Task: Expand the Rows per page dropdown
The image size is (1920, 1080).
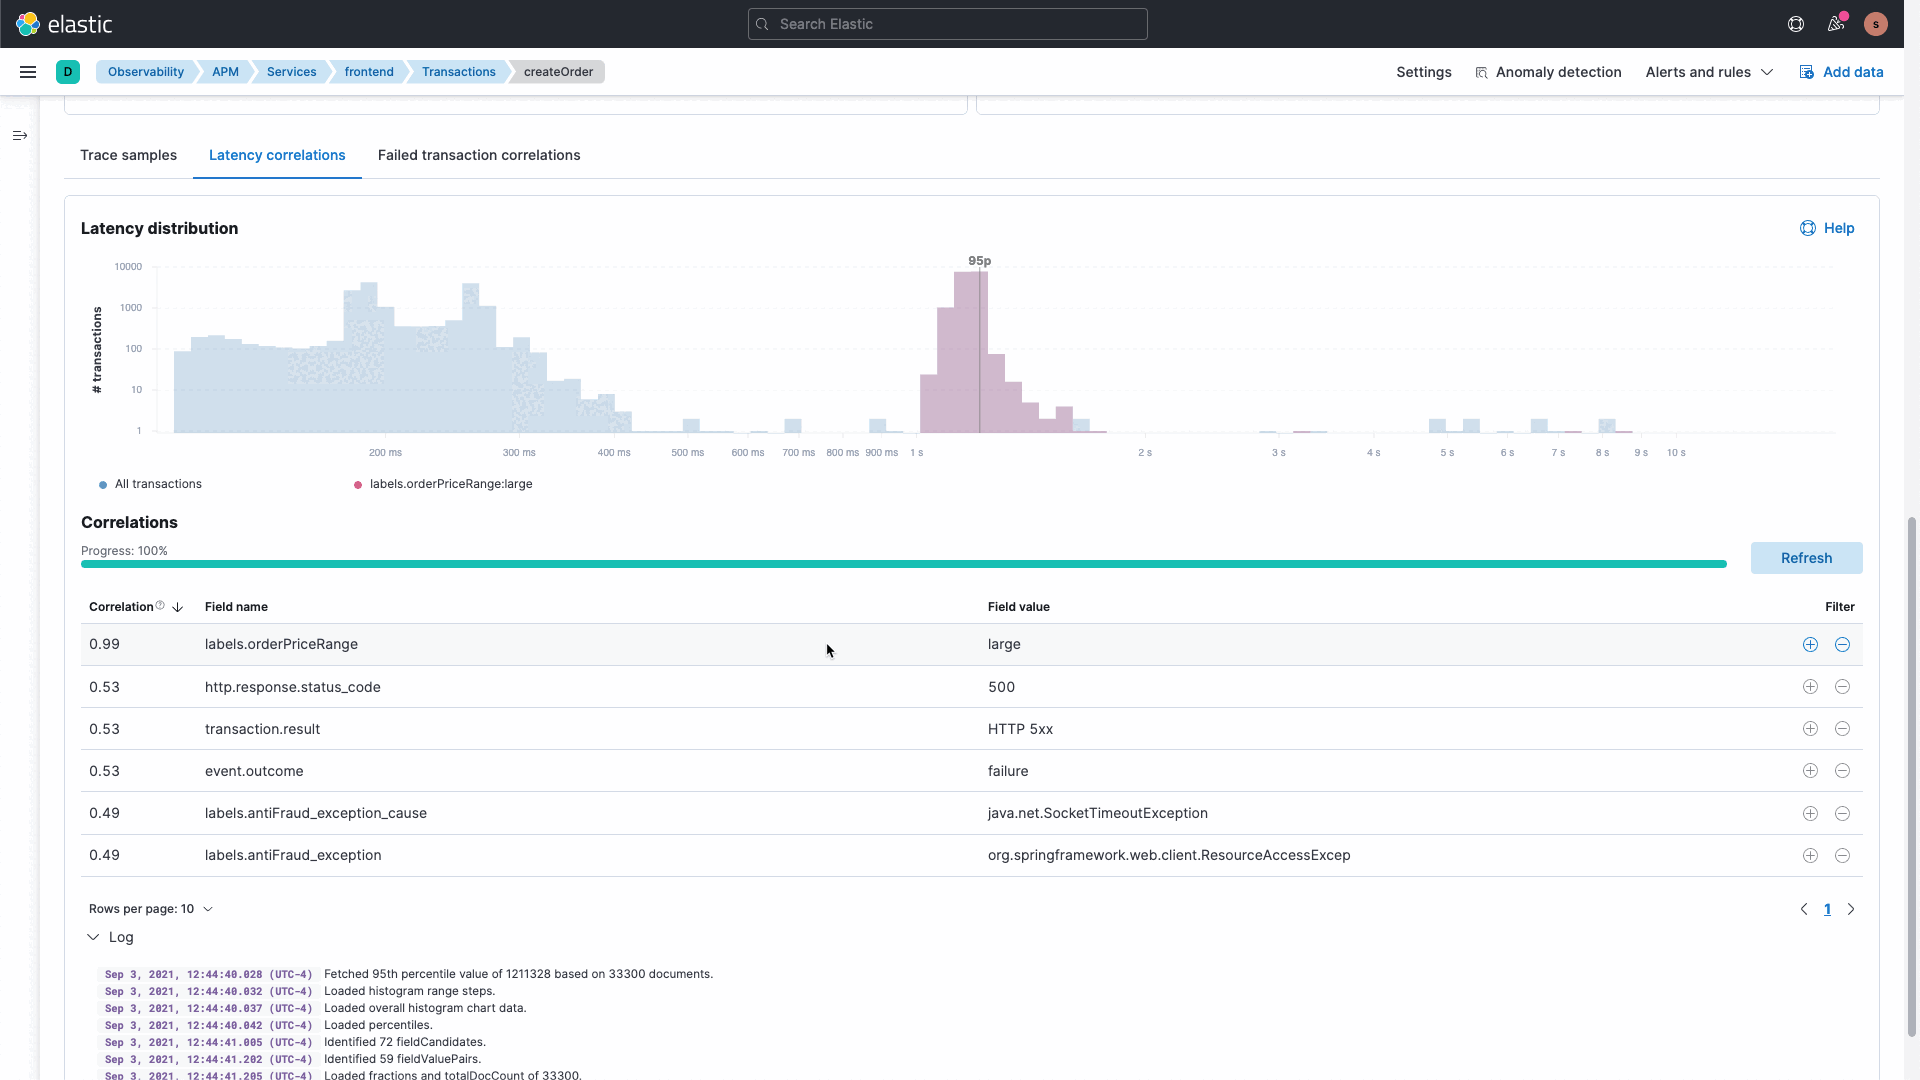Action: pyautogui.click(x=149, y=909)
